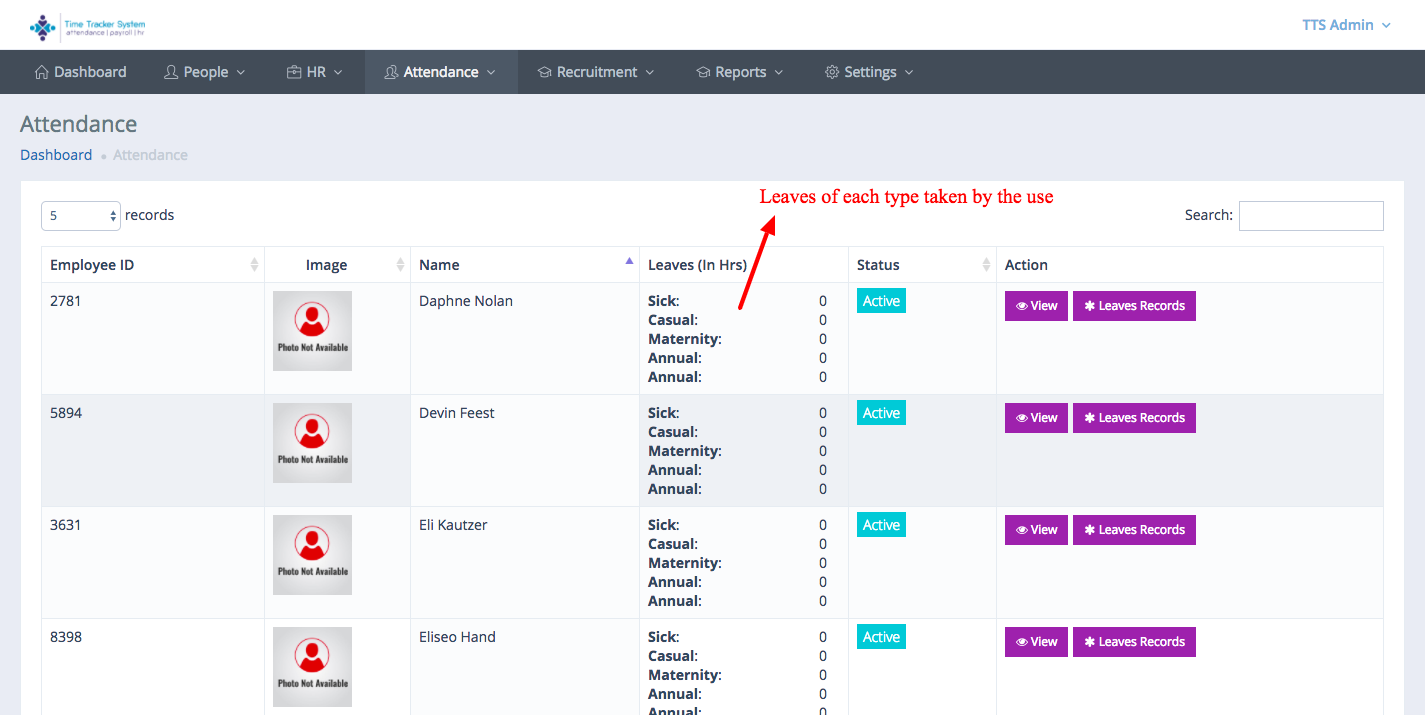
Task: Click into the Search input field
Action: coord(1310,216)
